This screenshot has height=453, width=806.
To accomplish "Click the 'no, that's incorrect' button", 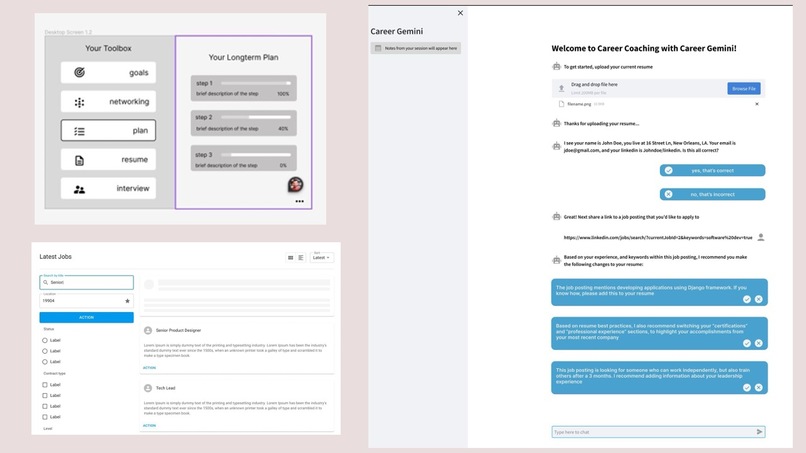I will pos(712,194).
